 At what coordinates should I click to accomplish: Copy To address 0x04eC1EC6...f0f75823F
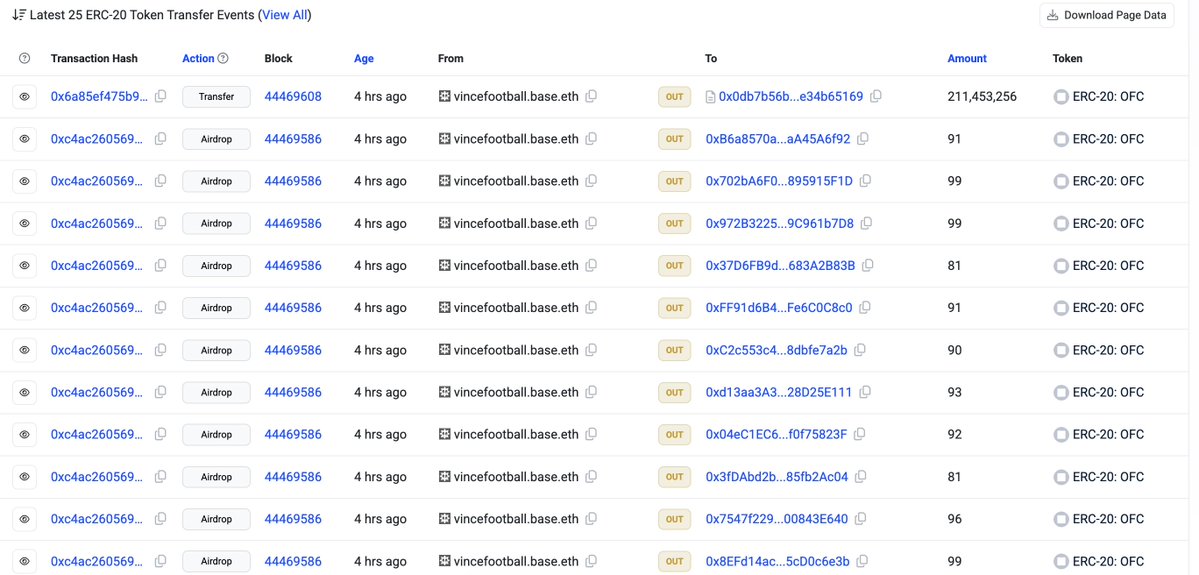(x=860, y=434)
